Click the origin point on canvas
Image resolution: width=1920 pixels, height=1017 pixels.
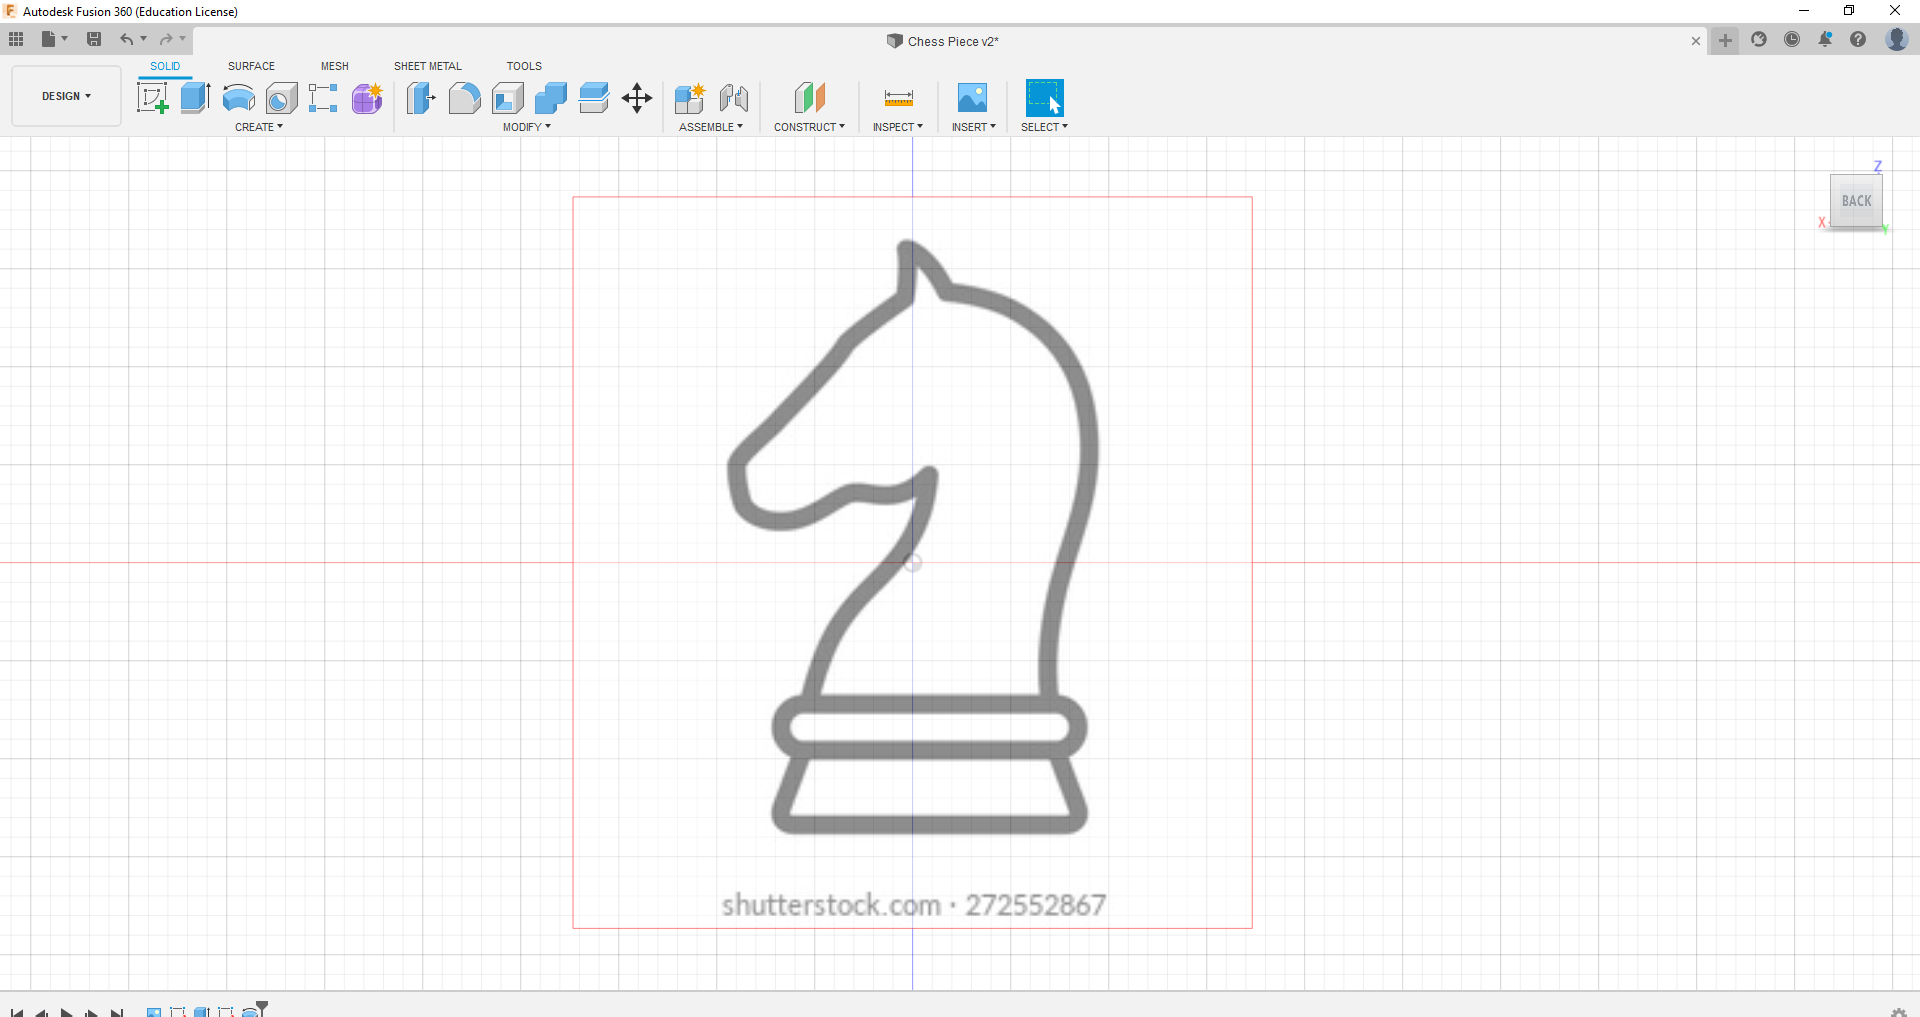pyautogui.click(x=912, y=563)
